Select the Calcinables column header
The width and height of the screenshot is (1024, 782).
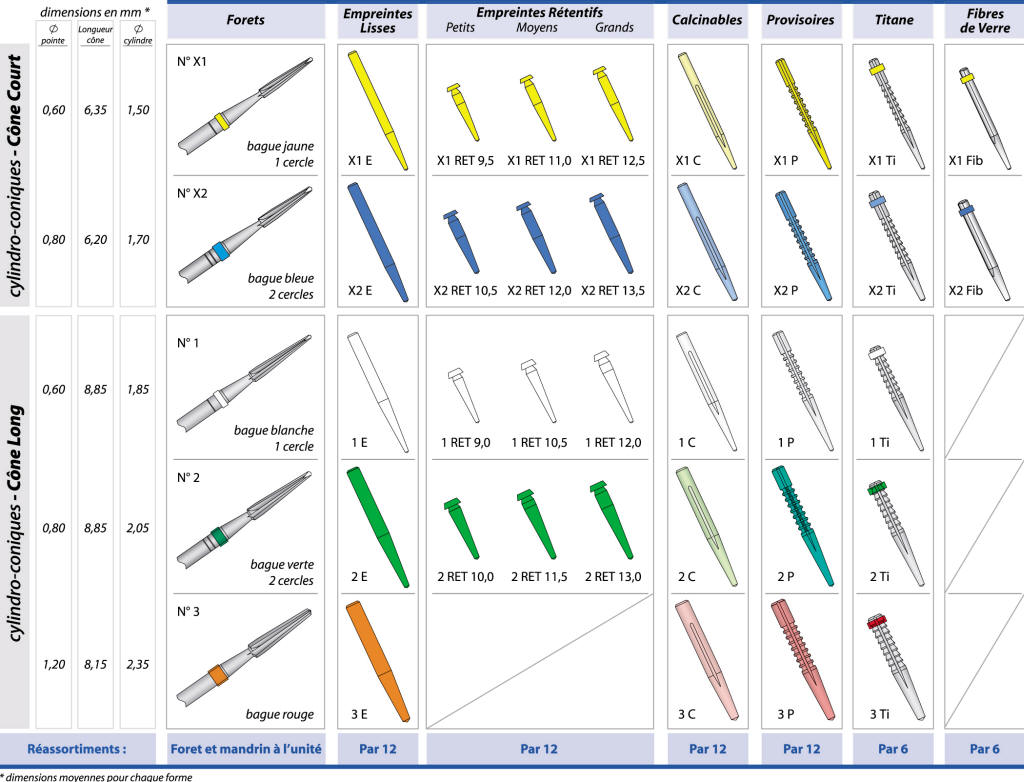point(708,20)
